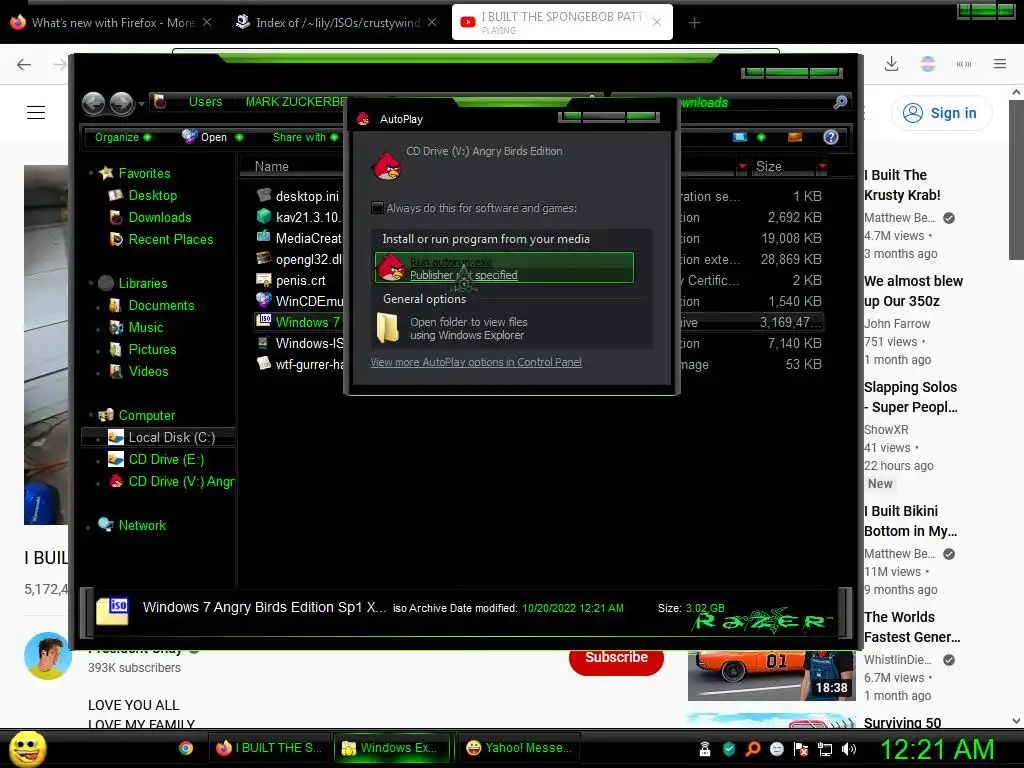Select the Windows 7 ISO file row

(x=538, y=322)
